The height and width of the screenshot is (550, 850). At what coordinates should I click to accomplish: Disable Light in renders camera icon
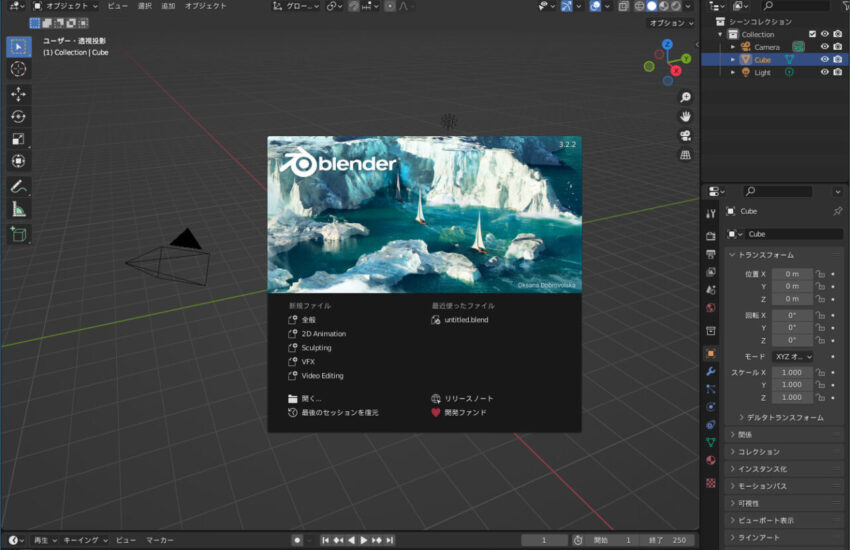[x=838, y=72]
